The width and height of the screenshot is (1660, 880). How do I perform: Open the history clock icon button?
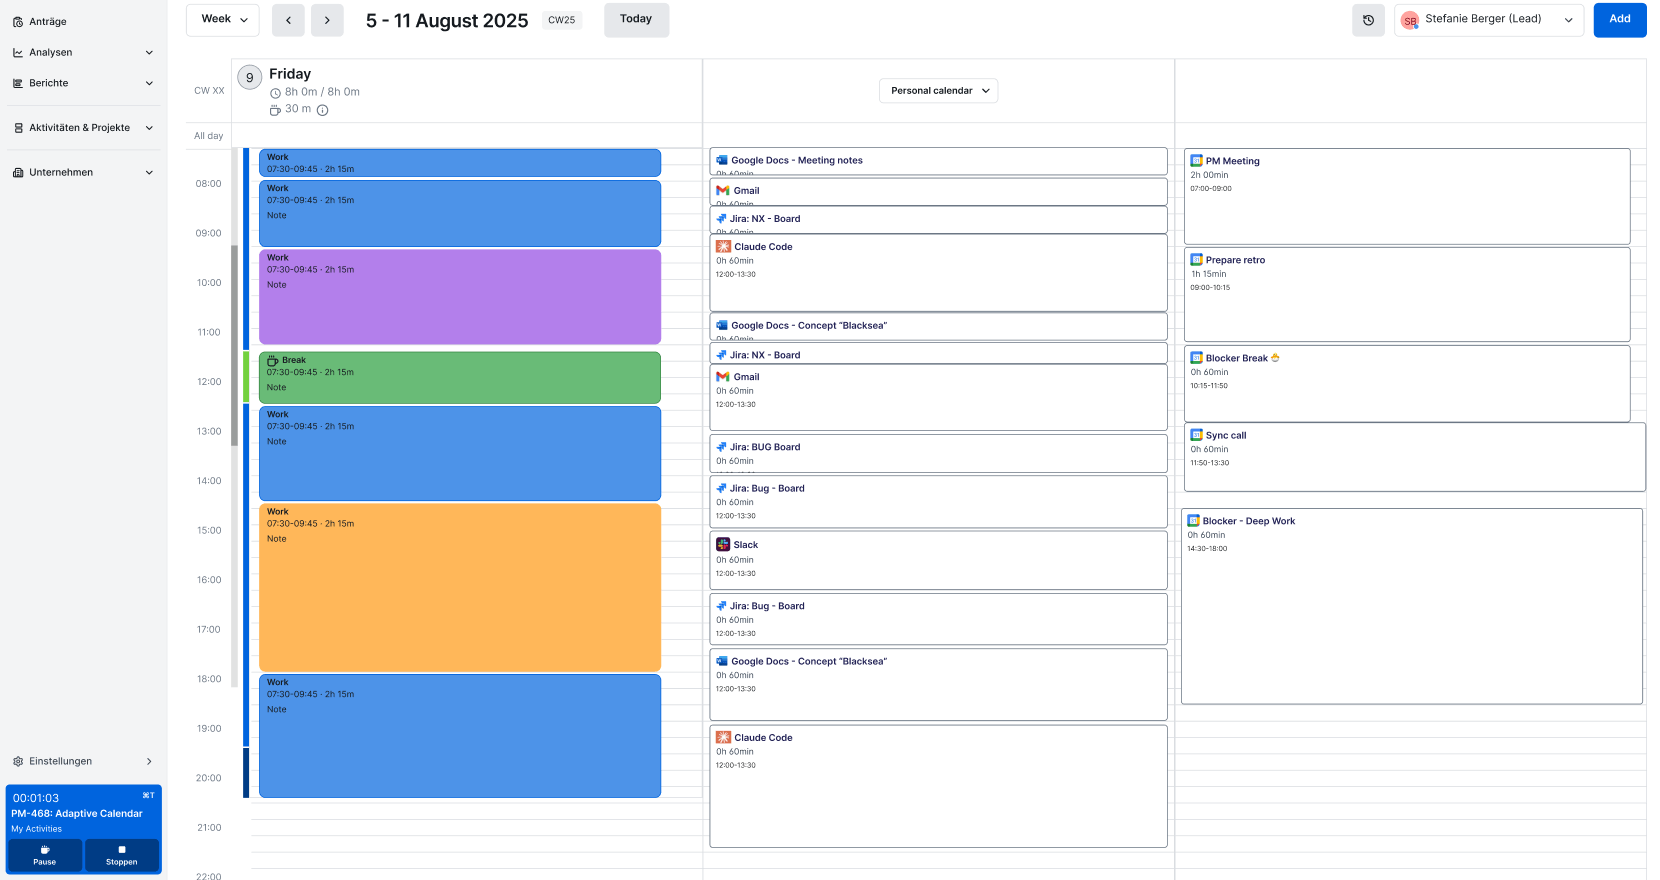(1368, 20)
